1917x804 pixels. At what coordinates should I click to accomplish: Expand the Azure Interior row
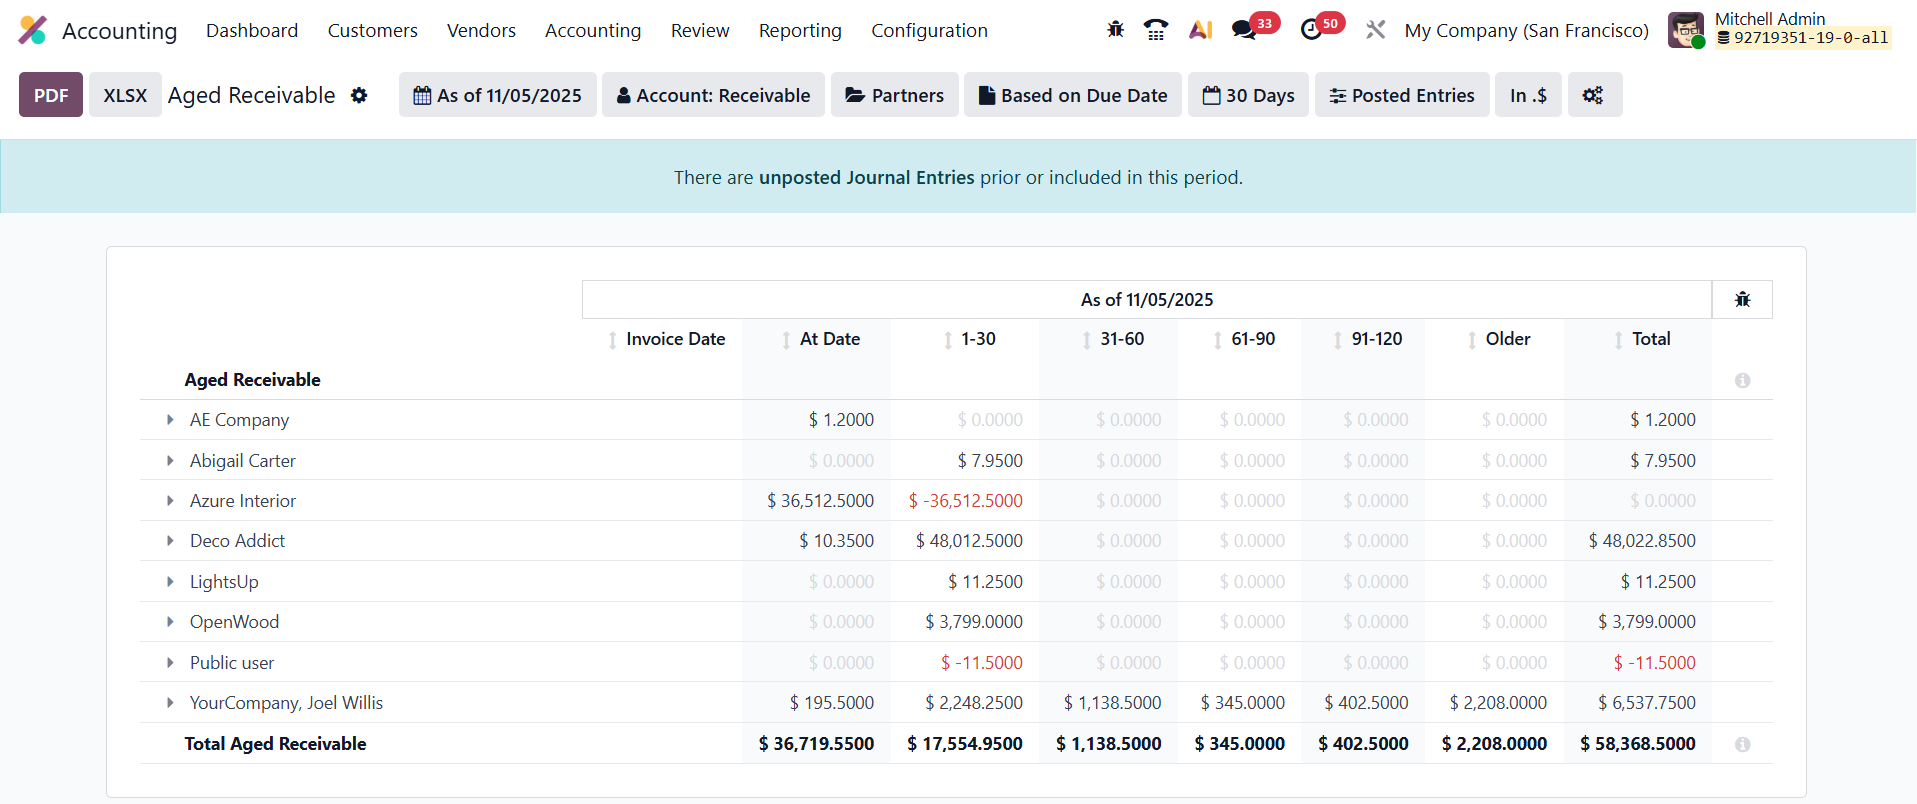click(170, 501)
